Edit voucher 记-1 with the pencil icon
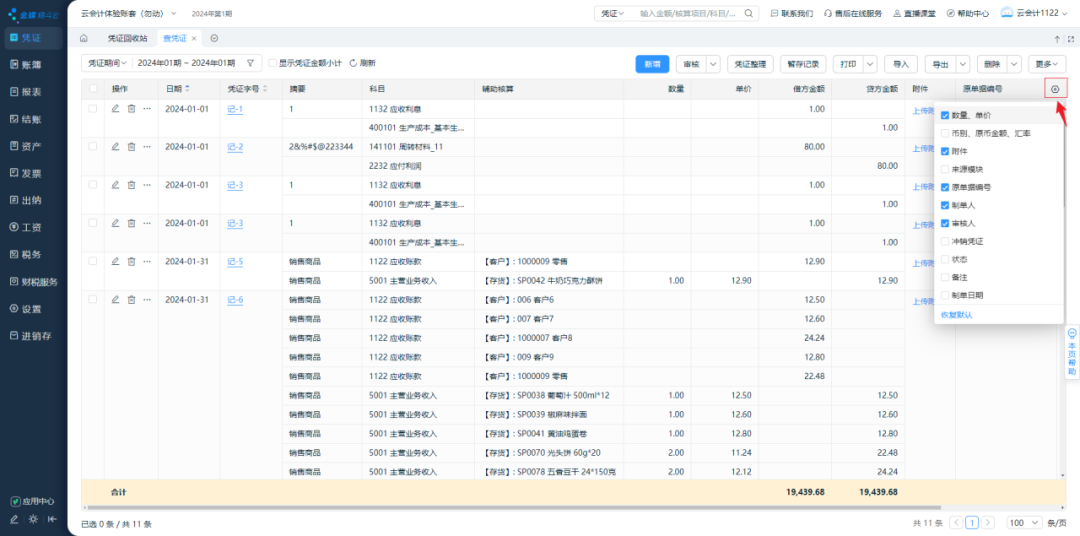This screenshot has width=1080, height=536. 115,108
